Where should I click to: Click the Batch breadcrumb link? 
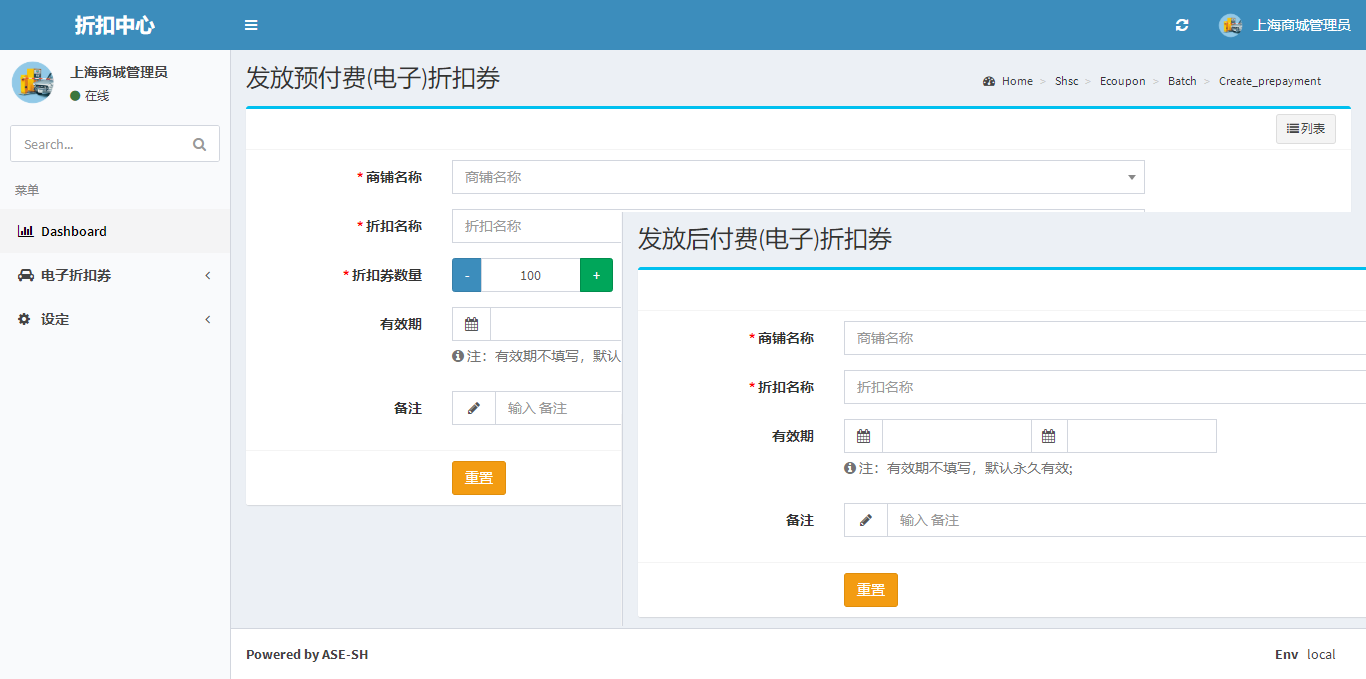[1181, 81]
